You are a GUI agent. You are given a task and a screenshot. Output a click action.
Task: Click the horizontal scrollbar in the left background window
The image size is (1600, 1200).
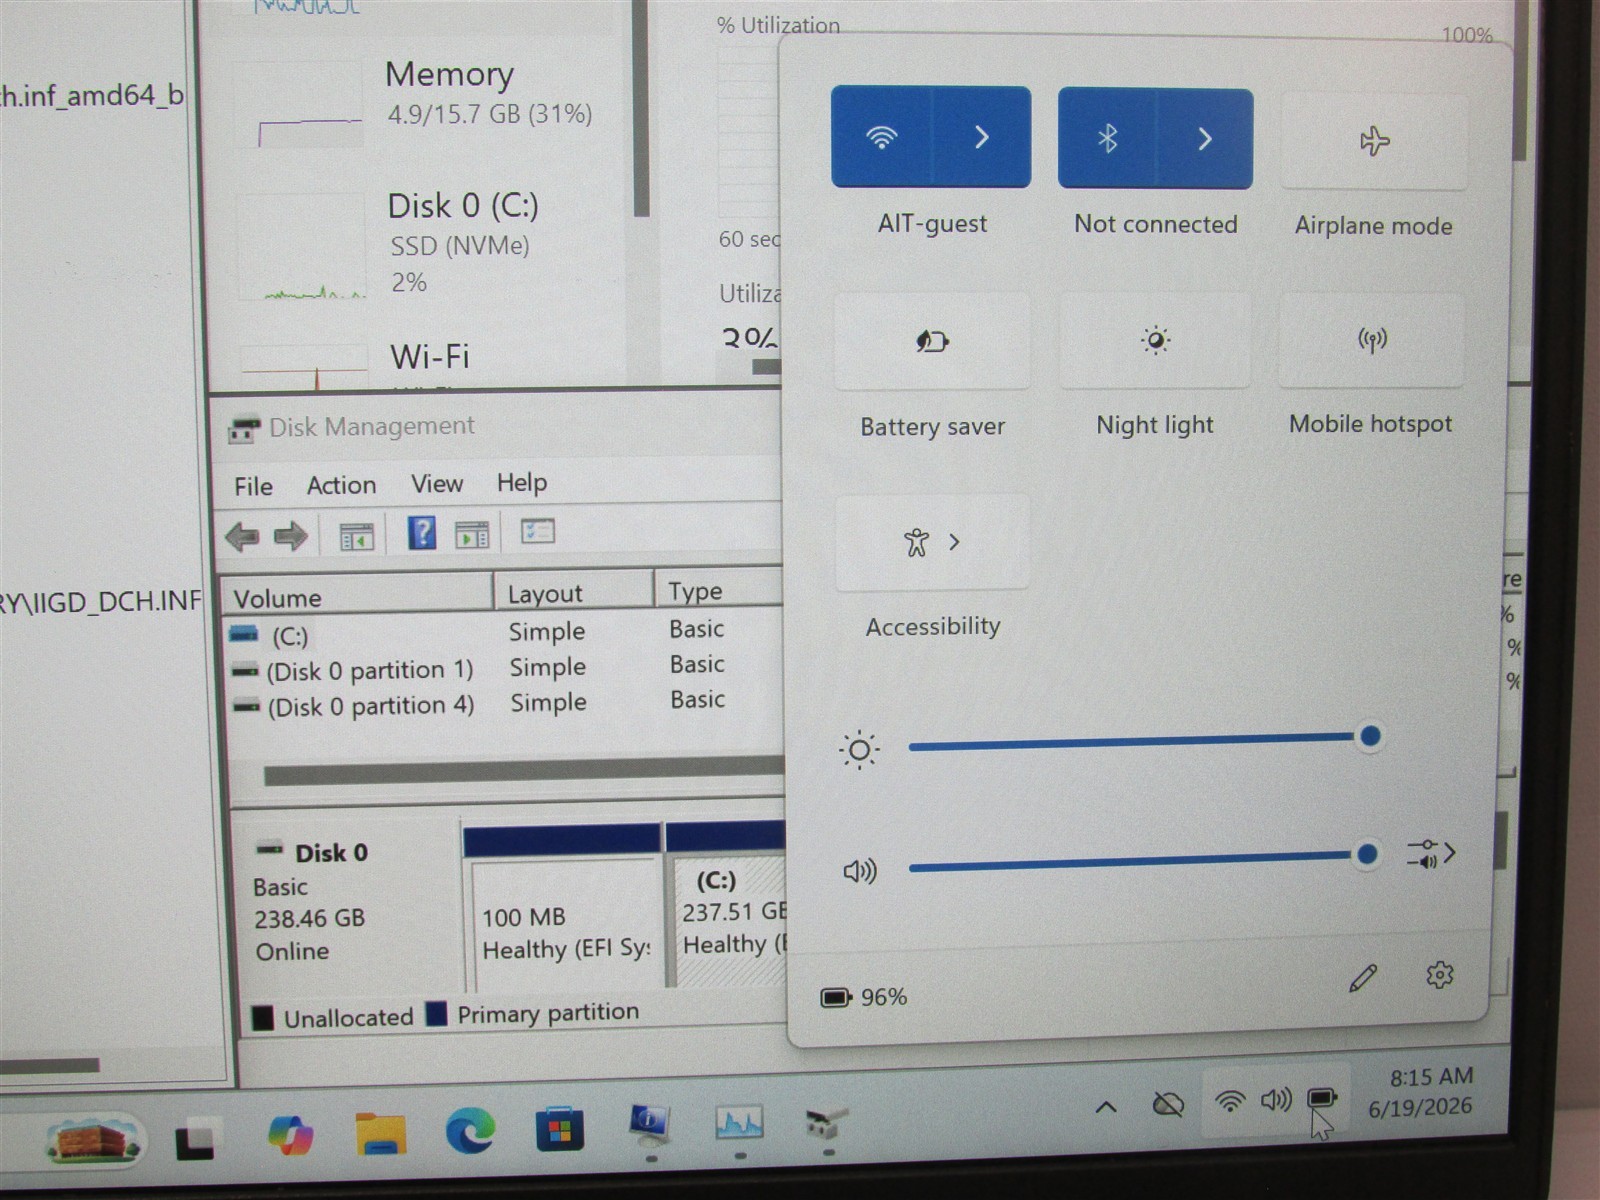click(50, 1066)
